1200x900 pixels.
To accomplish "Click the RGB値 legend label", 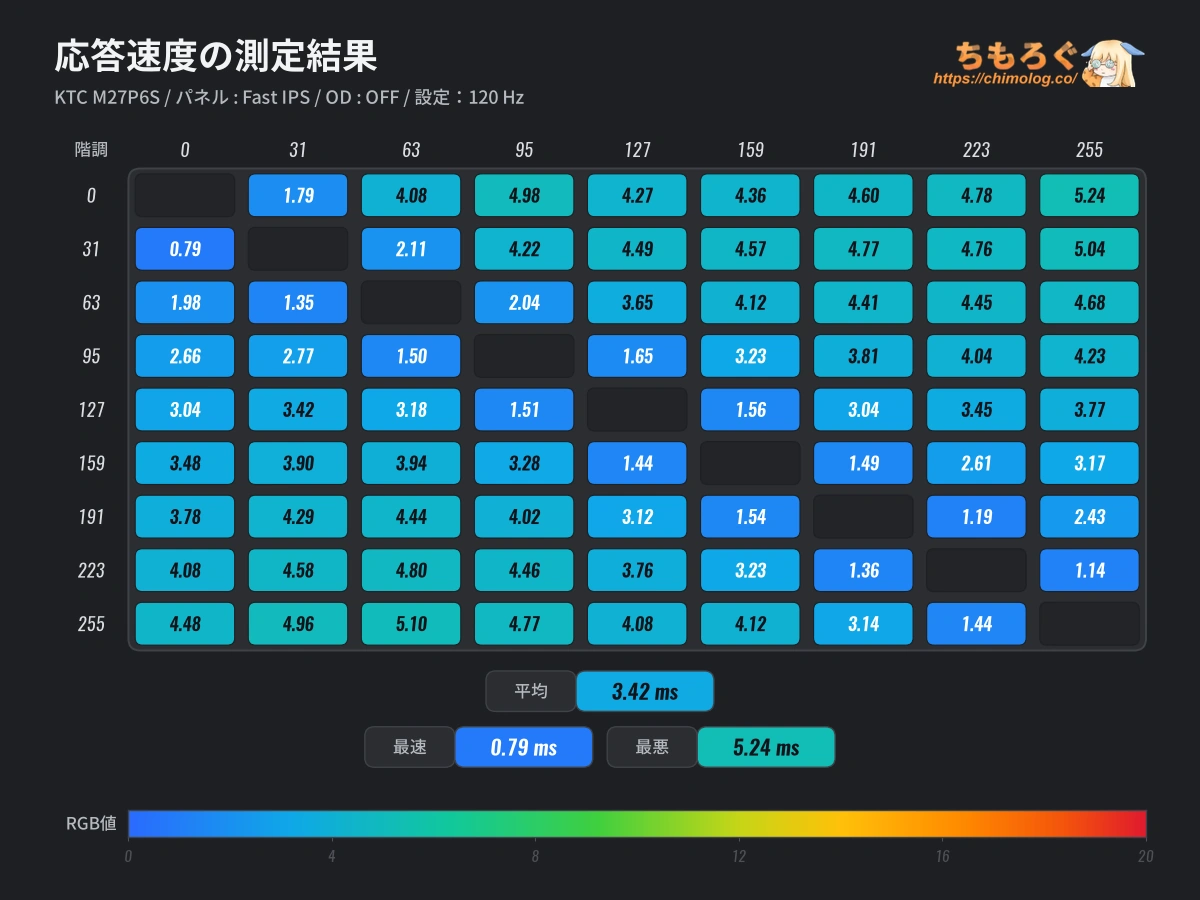I will (91, 824).
